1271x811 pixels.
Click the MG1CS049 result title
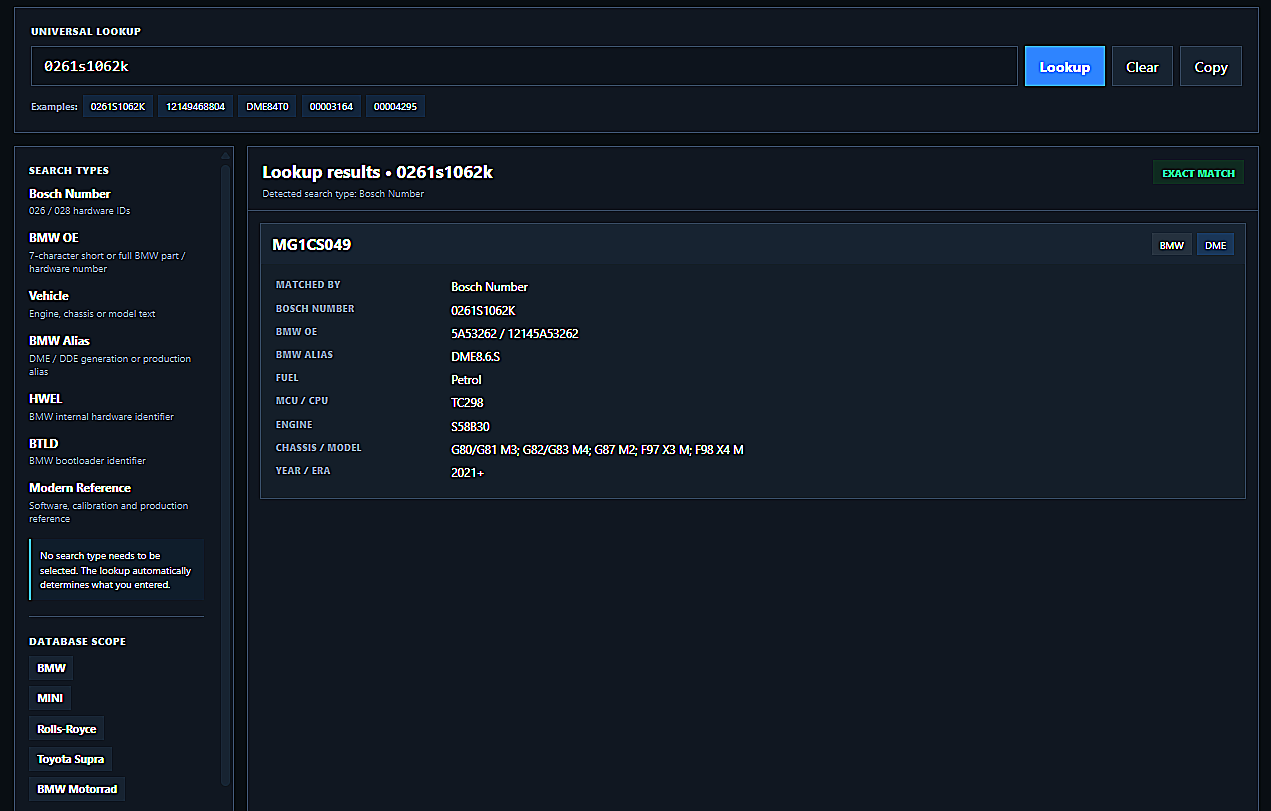311,245
